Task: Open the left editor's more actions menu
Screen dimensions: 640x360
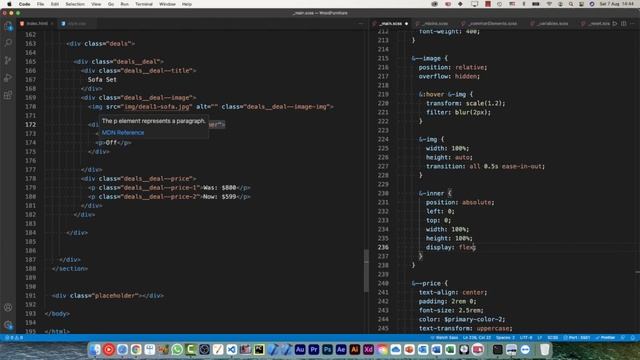Action: pyautogui.click(x=360, y=24)
